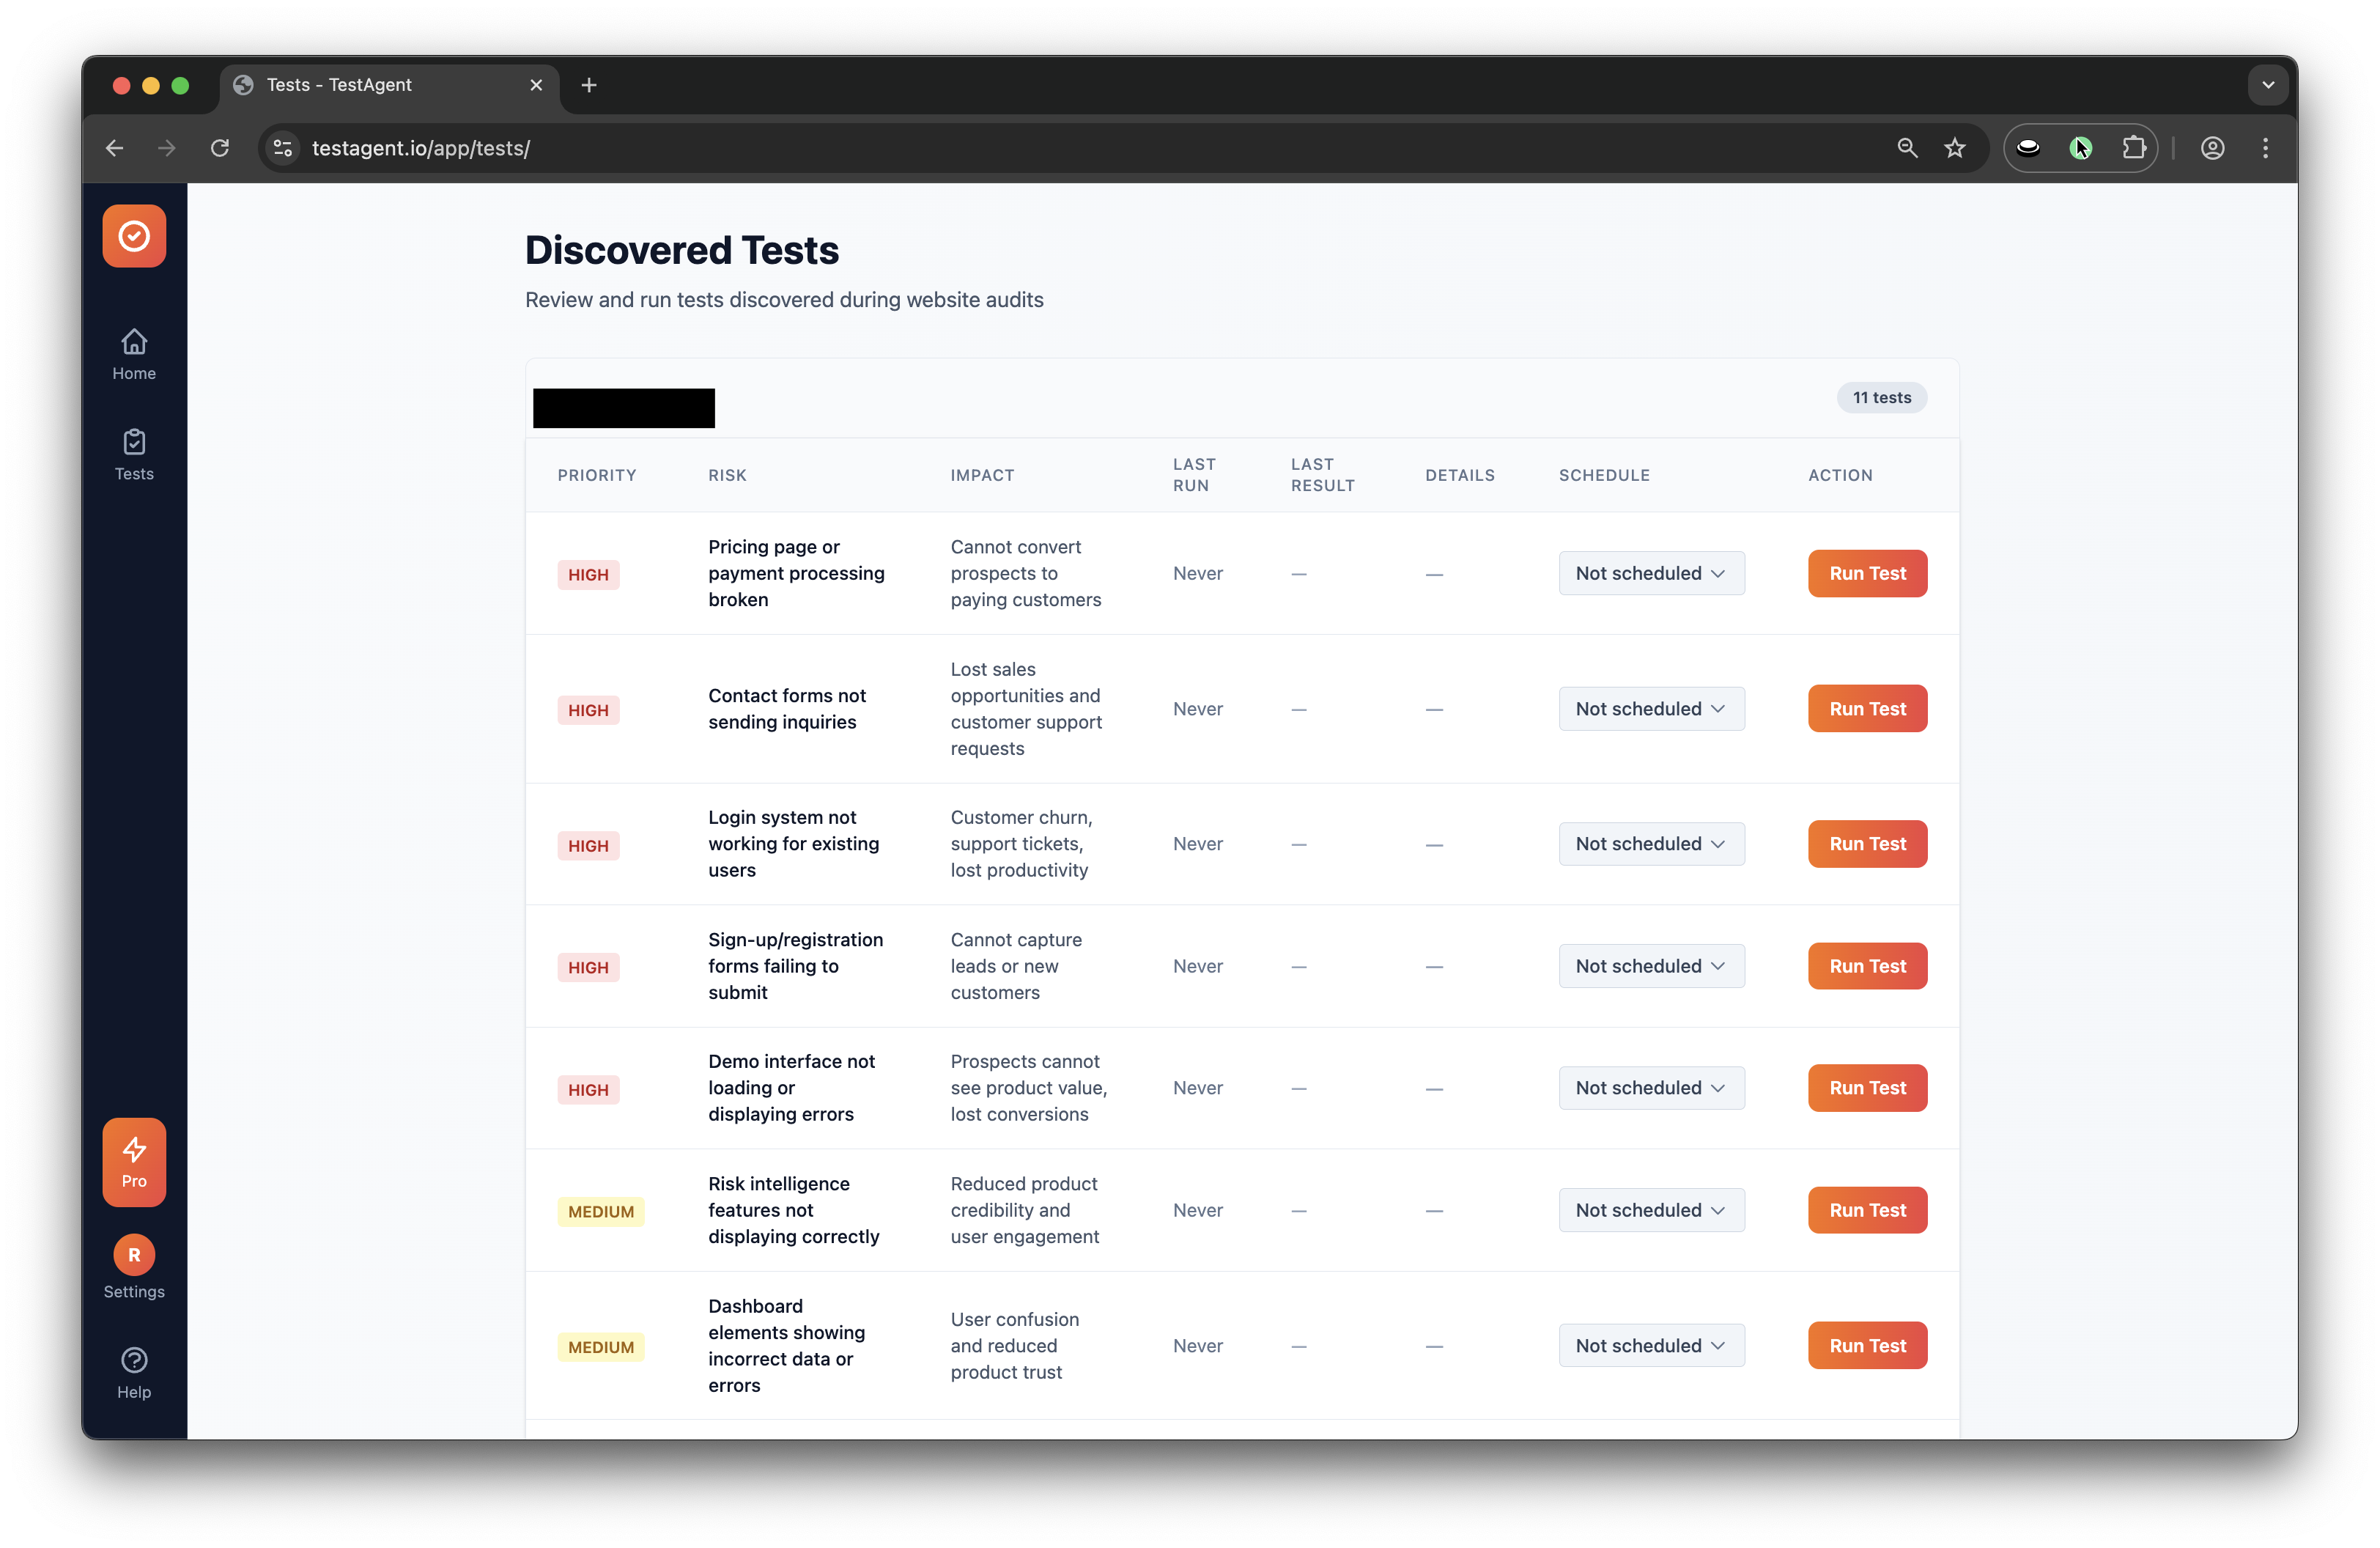Viewport: 2380px width, 1548px height.
Task: Run Test for the contact forms row
Action: [1867, 708]
